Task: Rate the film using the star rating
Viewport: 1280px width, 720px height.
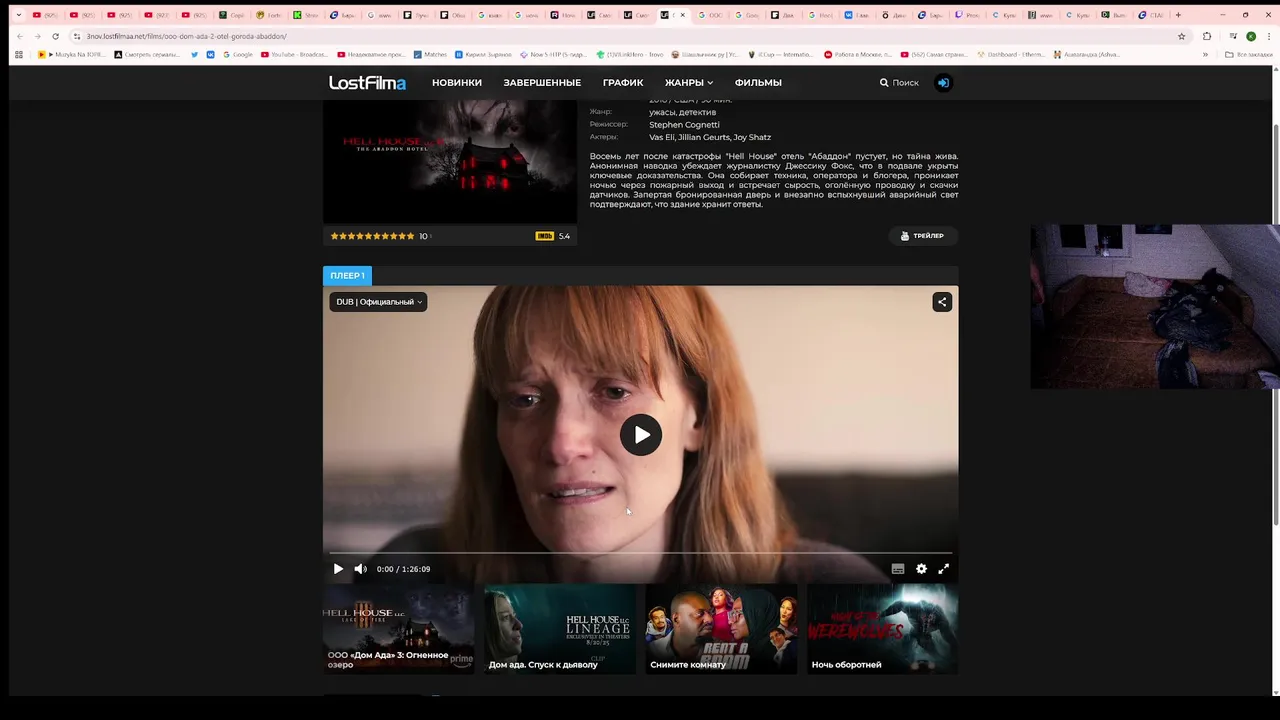Action: click(372, 236)
